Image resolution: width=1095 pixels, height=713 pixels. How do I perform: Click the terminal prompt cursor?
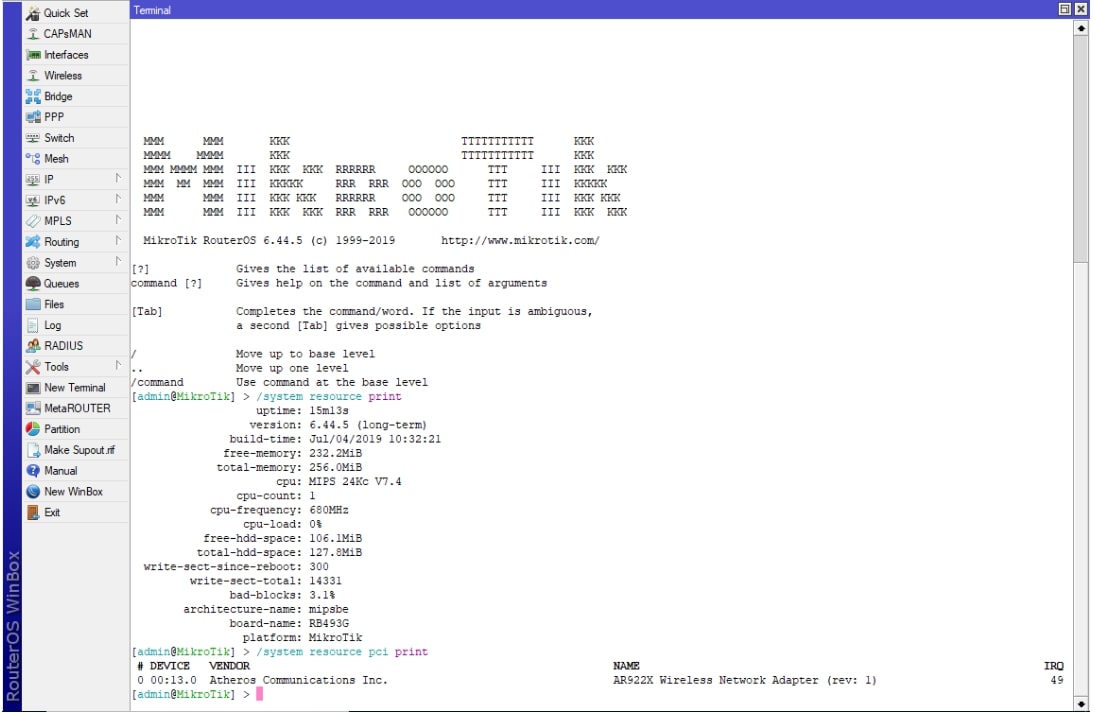[x=259, y=694]
